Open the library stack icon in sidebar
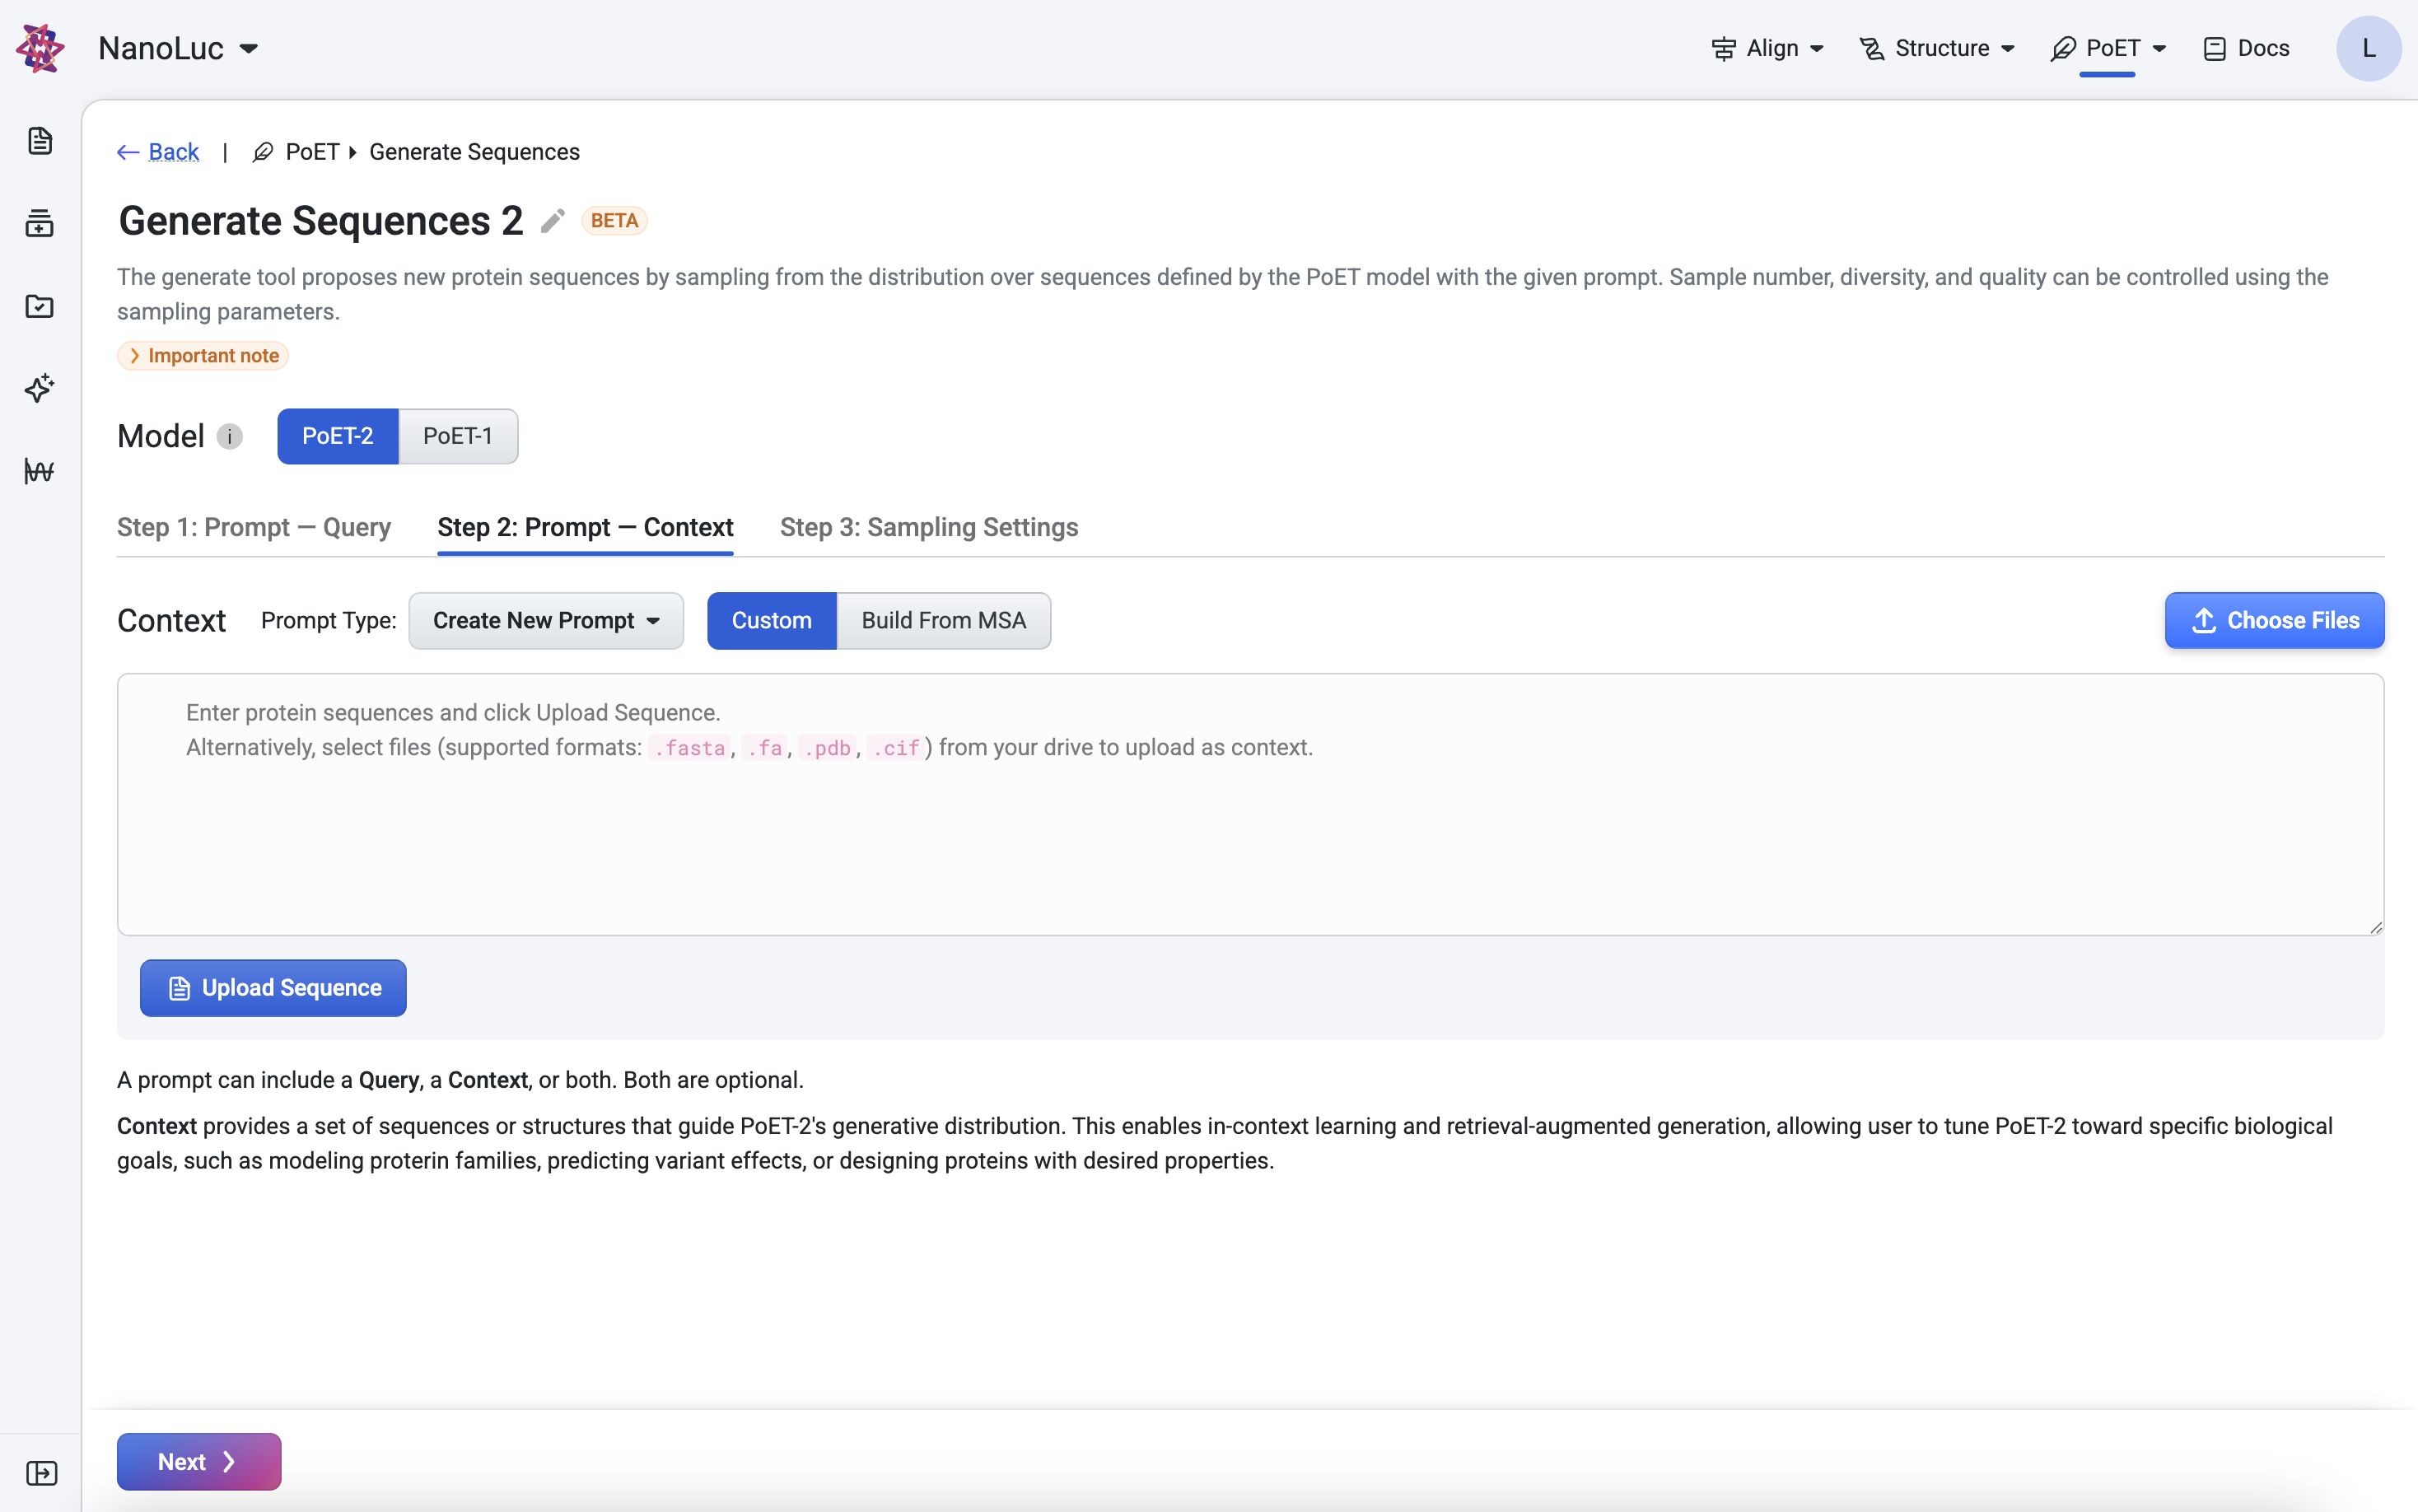 [40, 223]
